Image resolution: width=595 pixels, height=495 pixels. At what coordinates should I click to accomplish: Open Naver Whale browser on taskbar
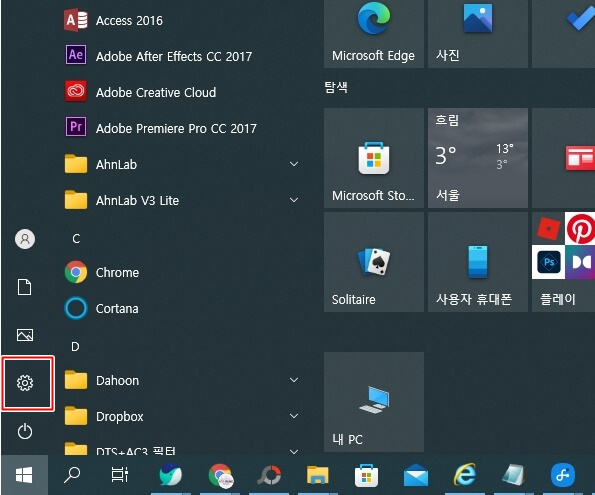click(x=170, y=475)
